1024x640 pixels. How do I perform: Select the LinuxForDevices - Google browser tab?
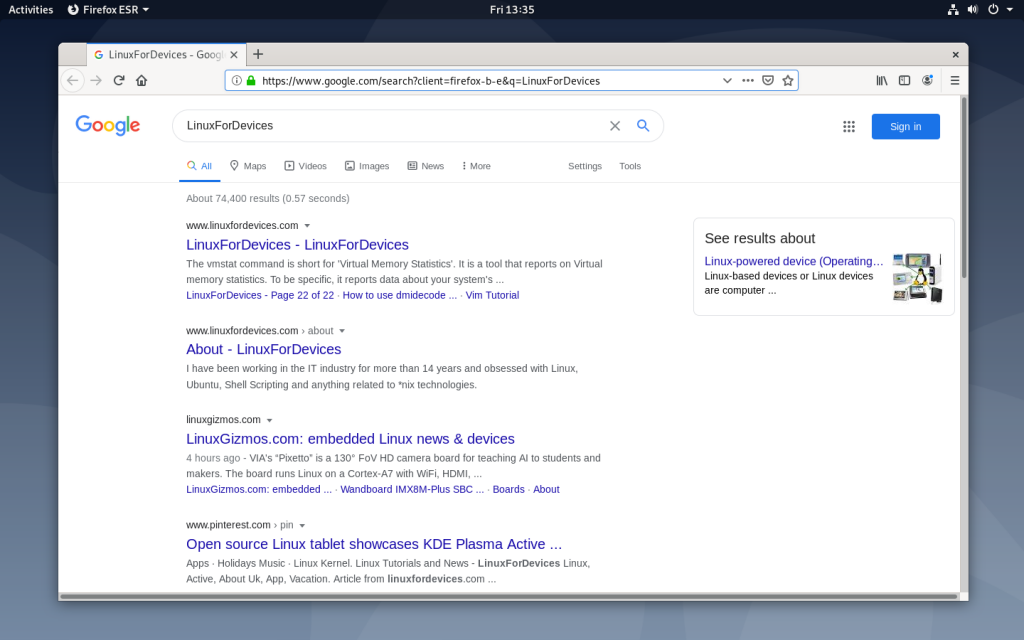tap(167, 55)
